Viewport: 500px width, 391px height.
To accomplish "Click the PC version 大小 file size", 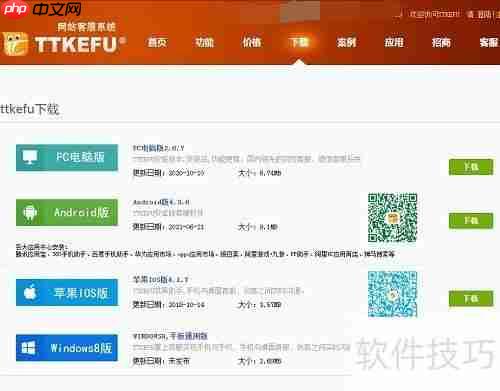I will pyautogui.click(x=260, y=173).
